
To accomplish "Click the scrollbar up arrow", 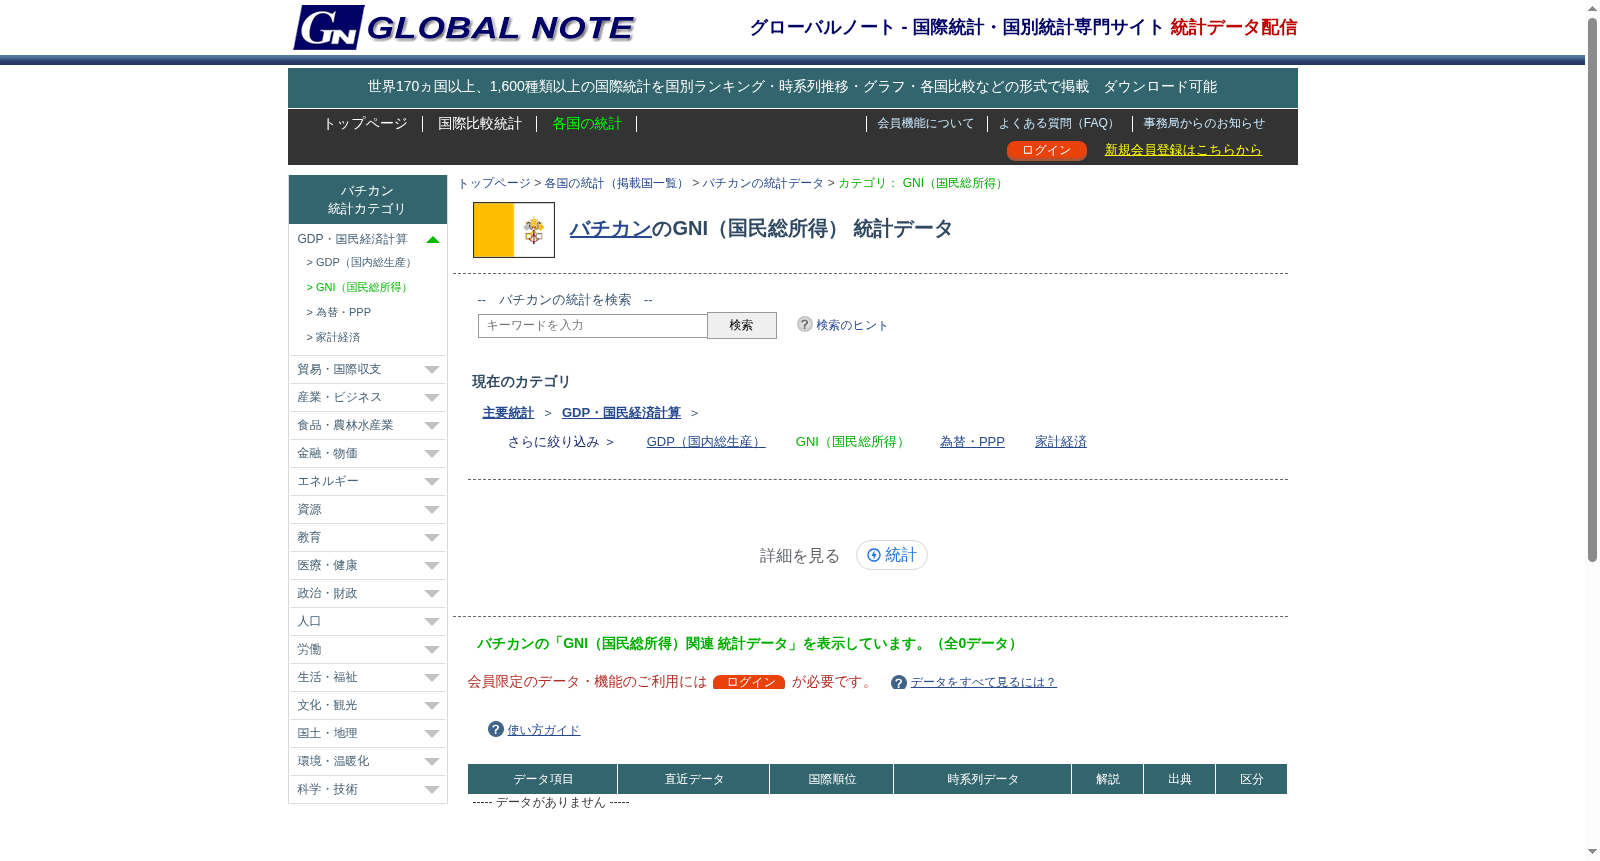I will pyautogui.click(x=1592, y=8).
